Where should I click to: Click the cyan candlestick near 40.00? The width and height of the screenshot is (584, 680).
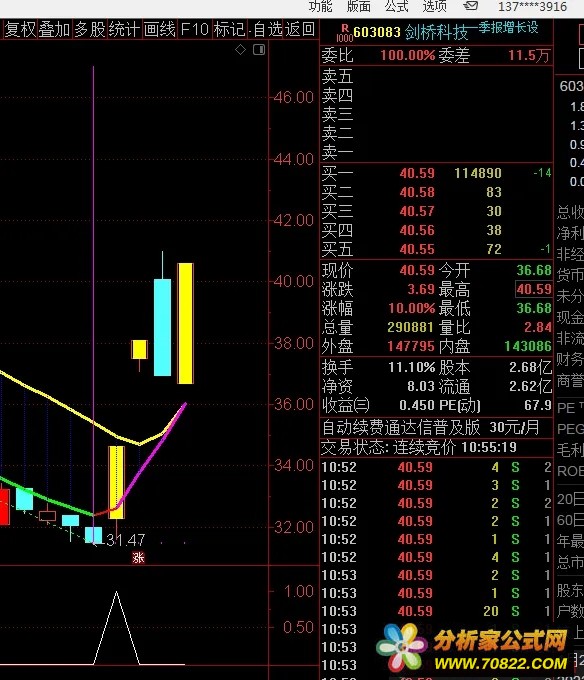[x=163, y=327]
